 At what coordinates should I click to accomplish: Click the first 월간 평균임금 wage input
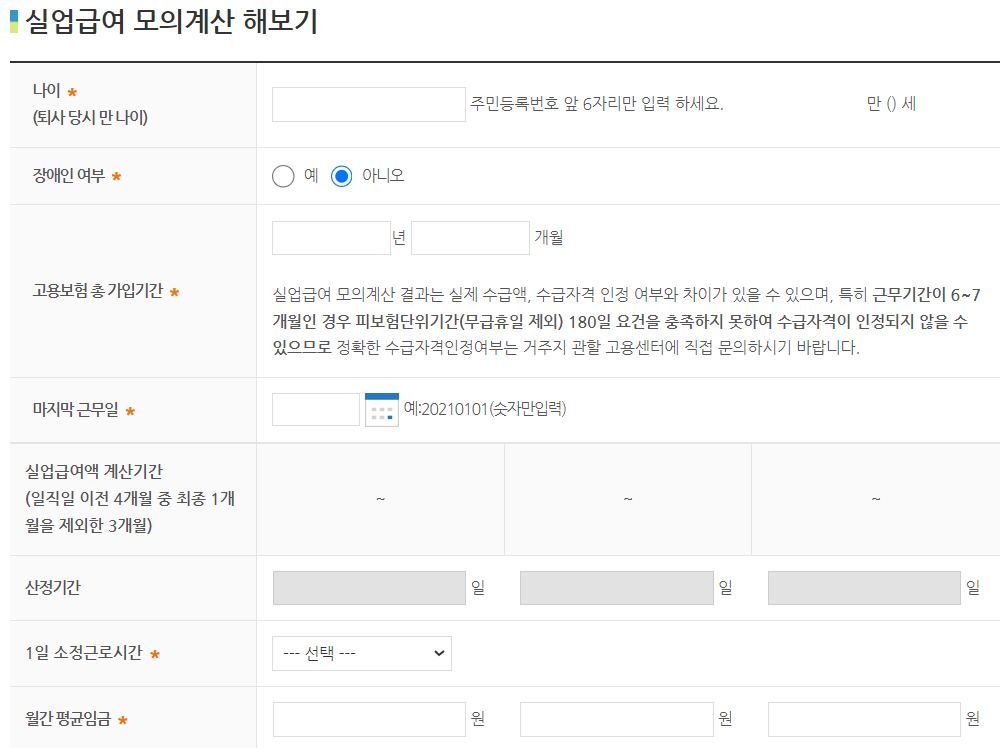tap(368, 718)
